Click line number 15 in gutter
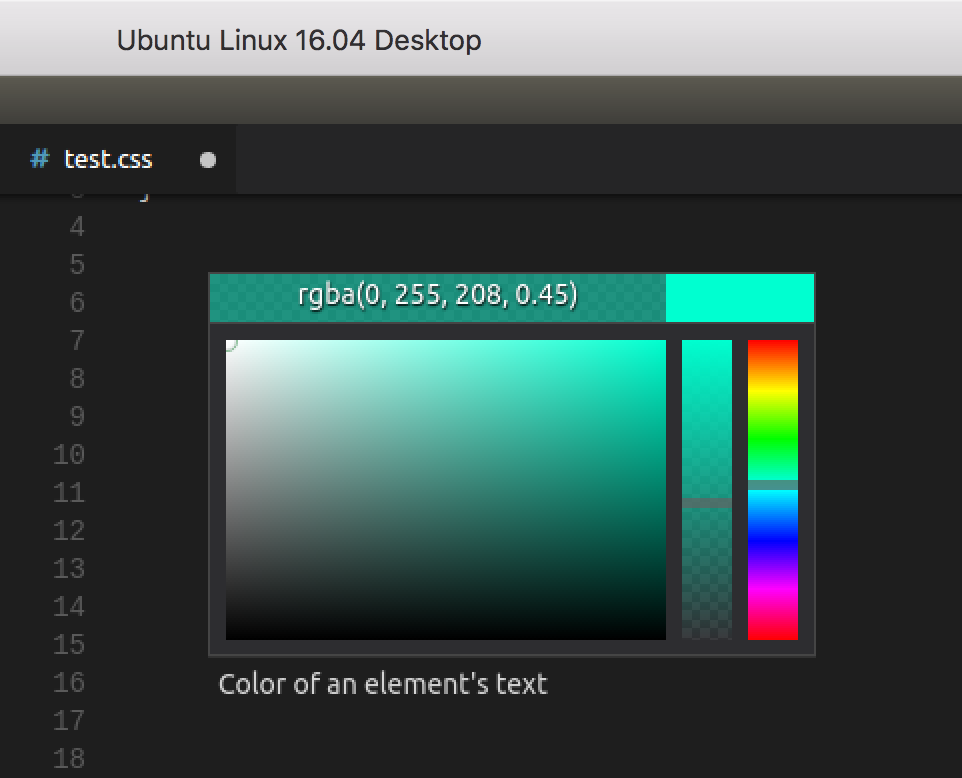Screen dimensions: 962x778 tap(69, 645)
